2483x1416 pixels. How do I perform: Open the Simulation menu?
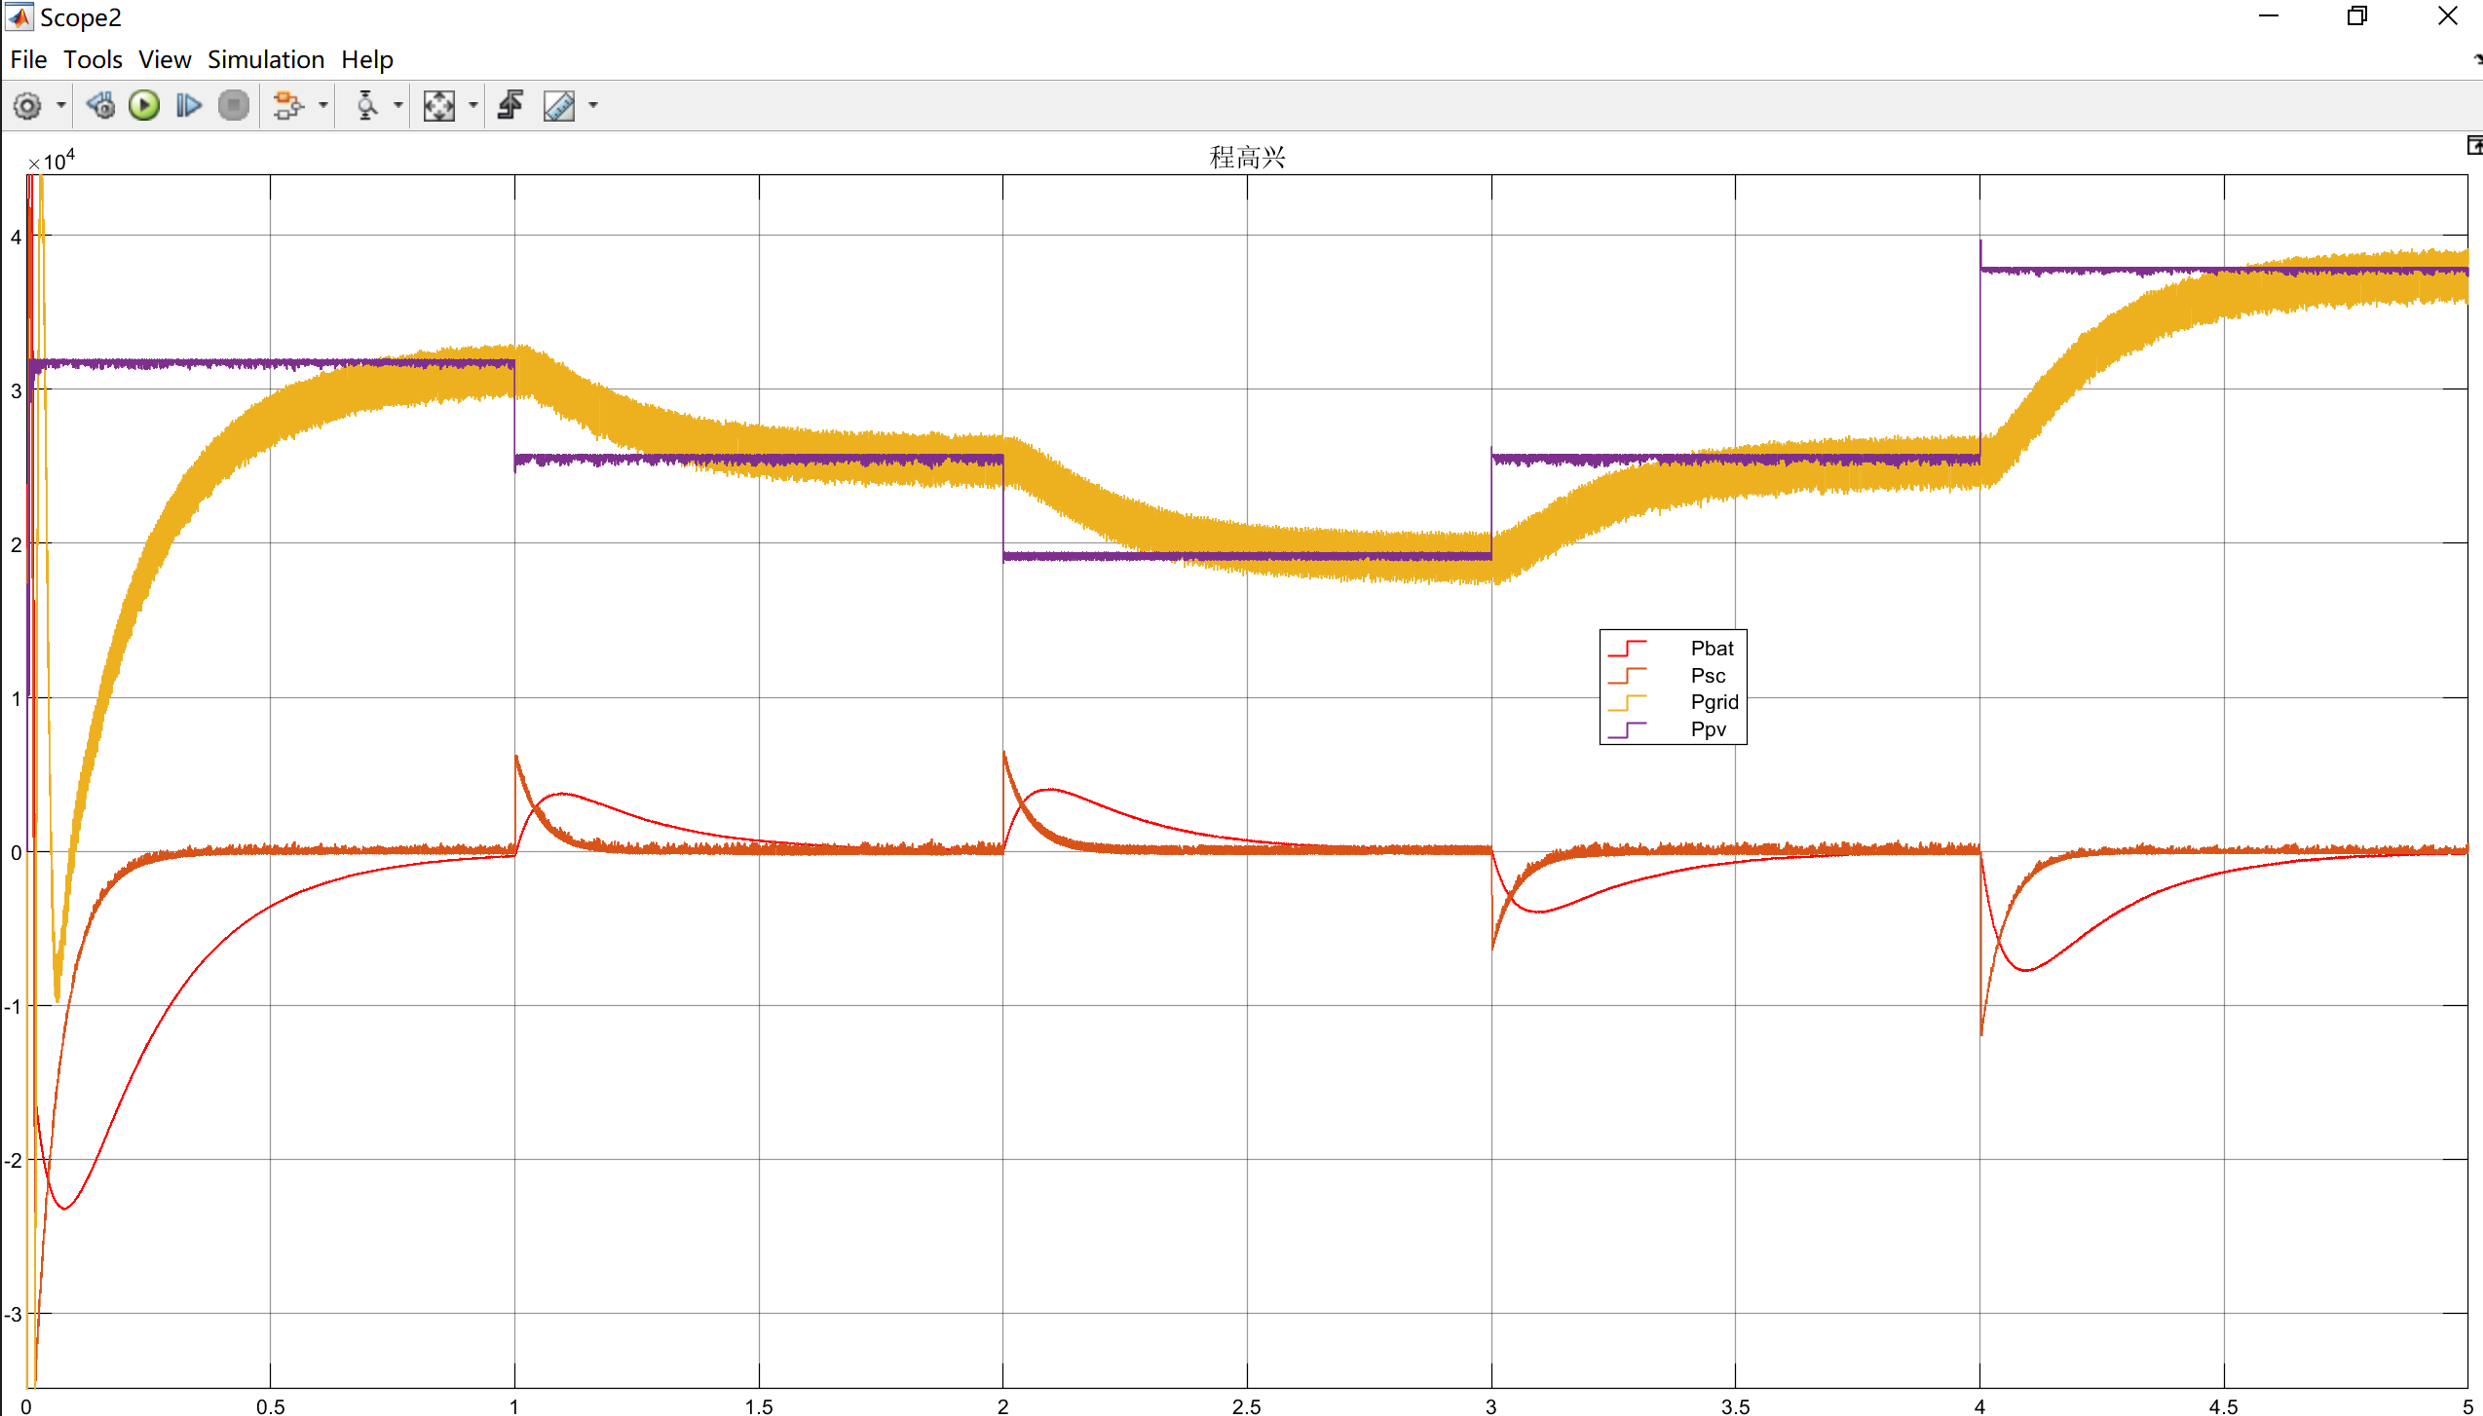coord(265,59)
